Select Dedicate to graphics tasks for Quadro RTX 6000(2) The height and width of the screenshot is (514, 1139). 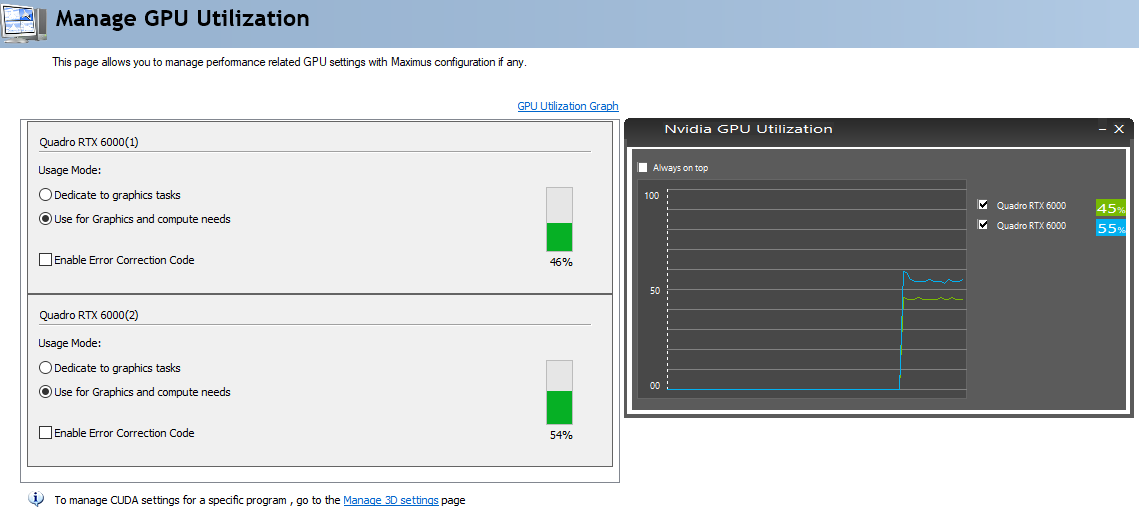pos(45,368)
